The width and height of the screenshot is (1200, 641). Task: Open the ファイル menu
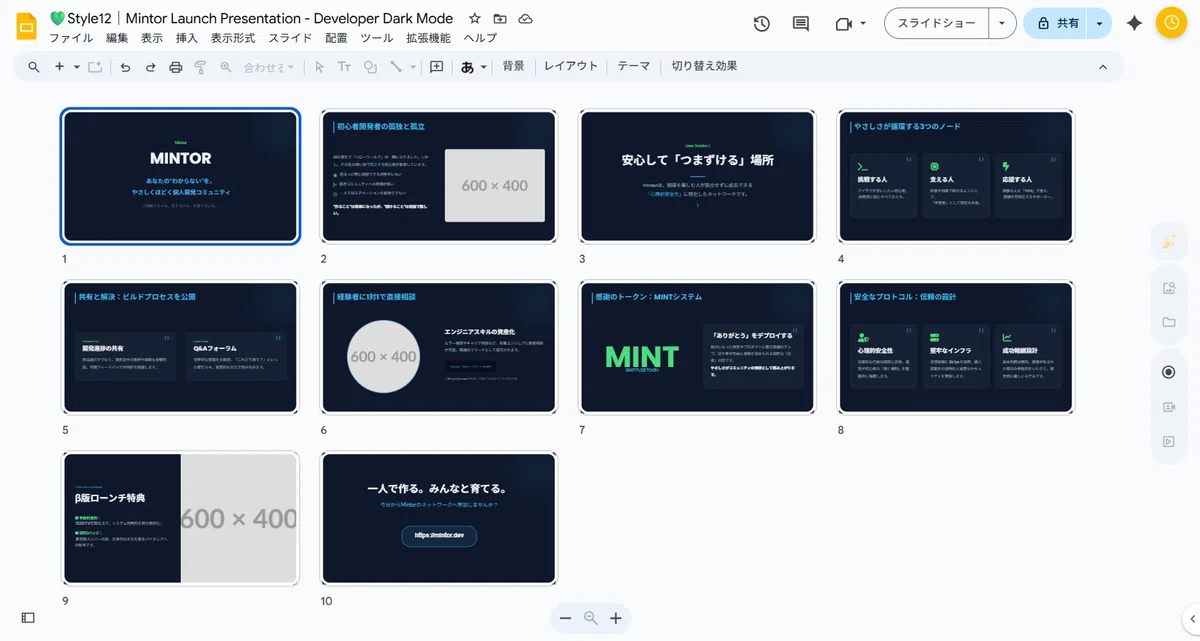pyautogui.click(x=71, y=38)
